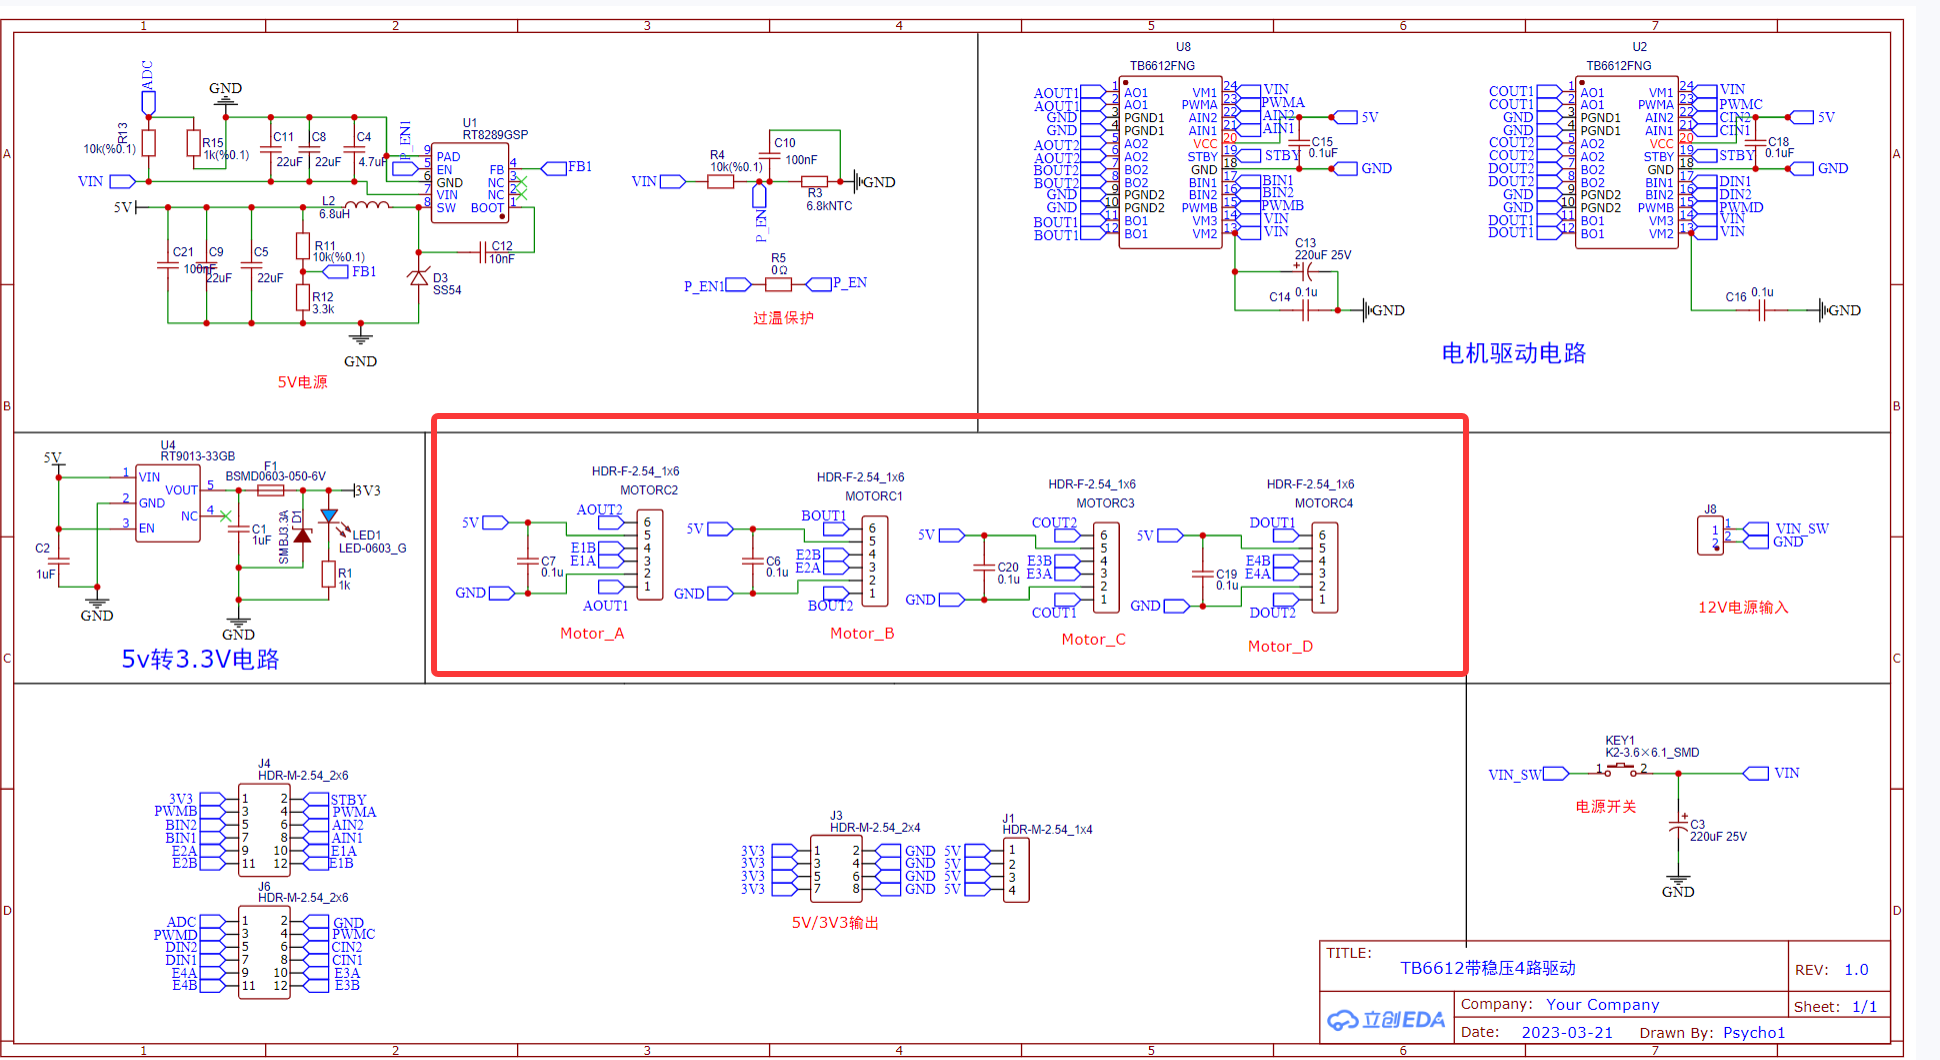
Task: Click the C7 0.1u capacitor at Motor_A
Action: [528, 561]
